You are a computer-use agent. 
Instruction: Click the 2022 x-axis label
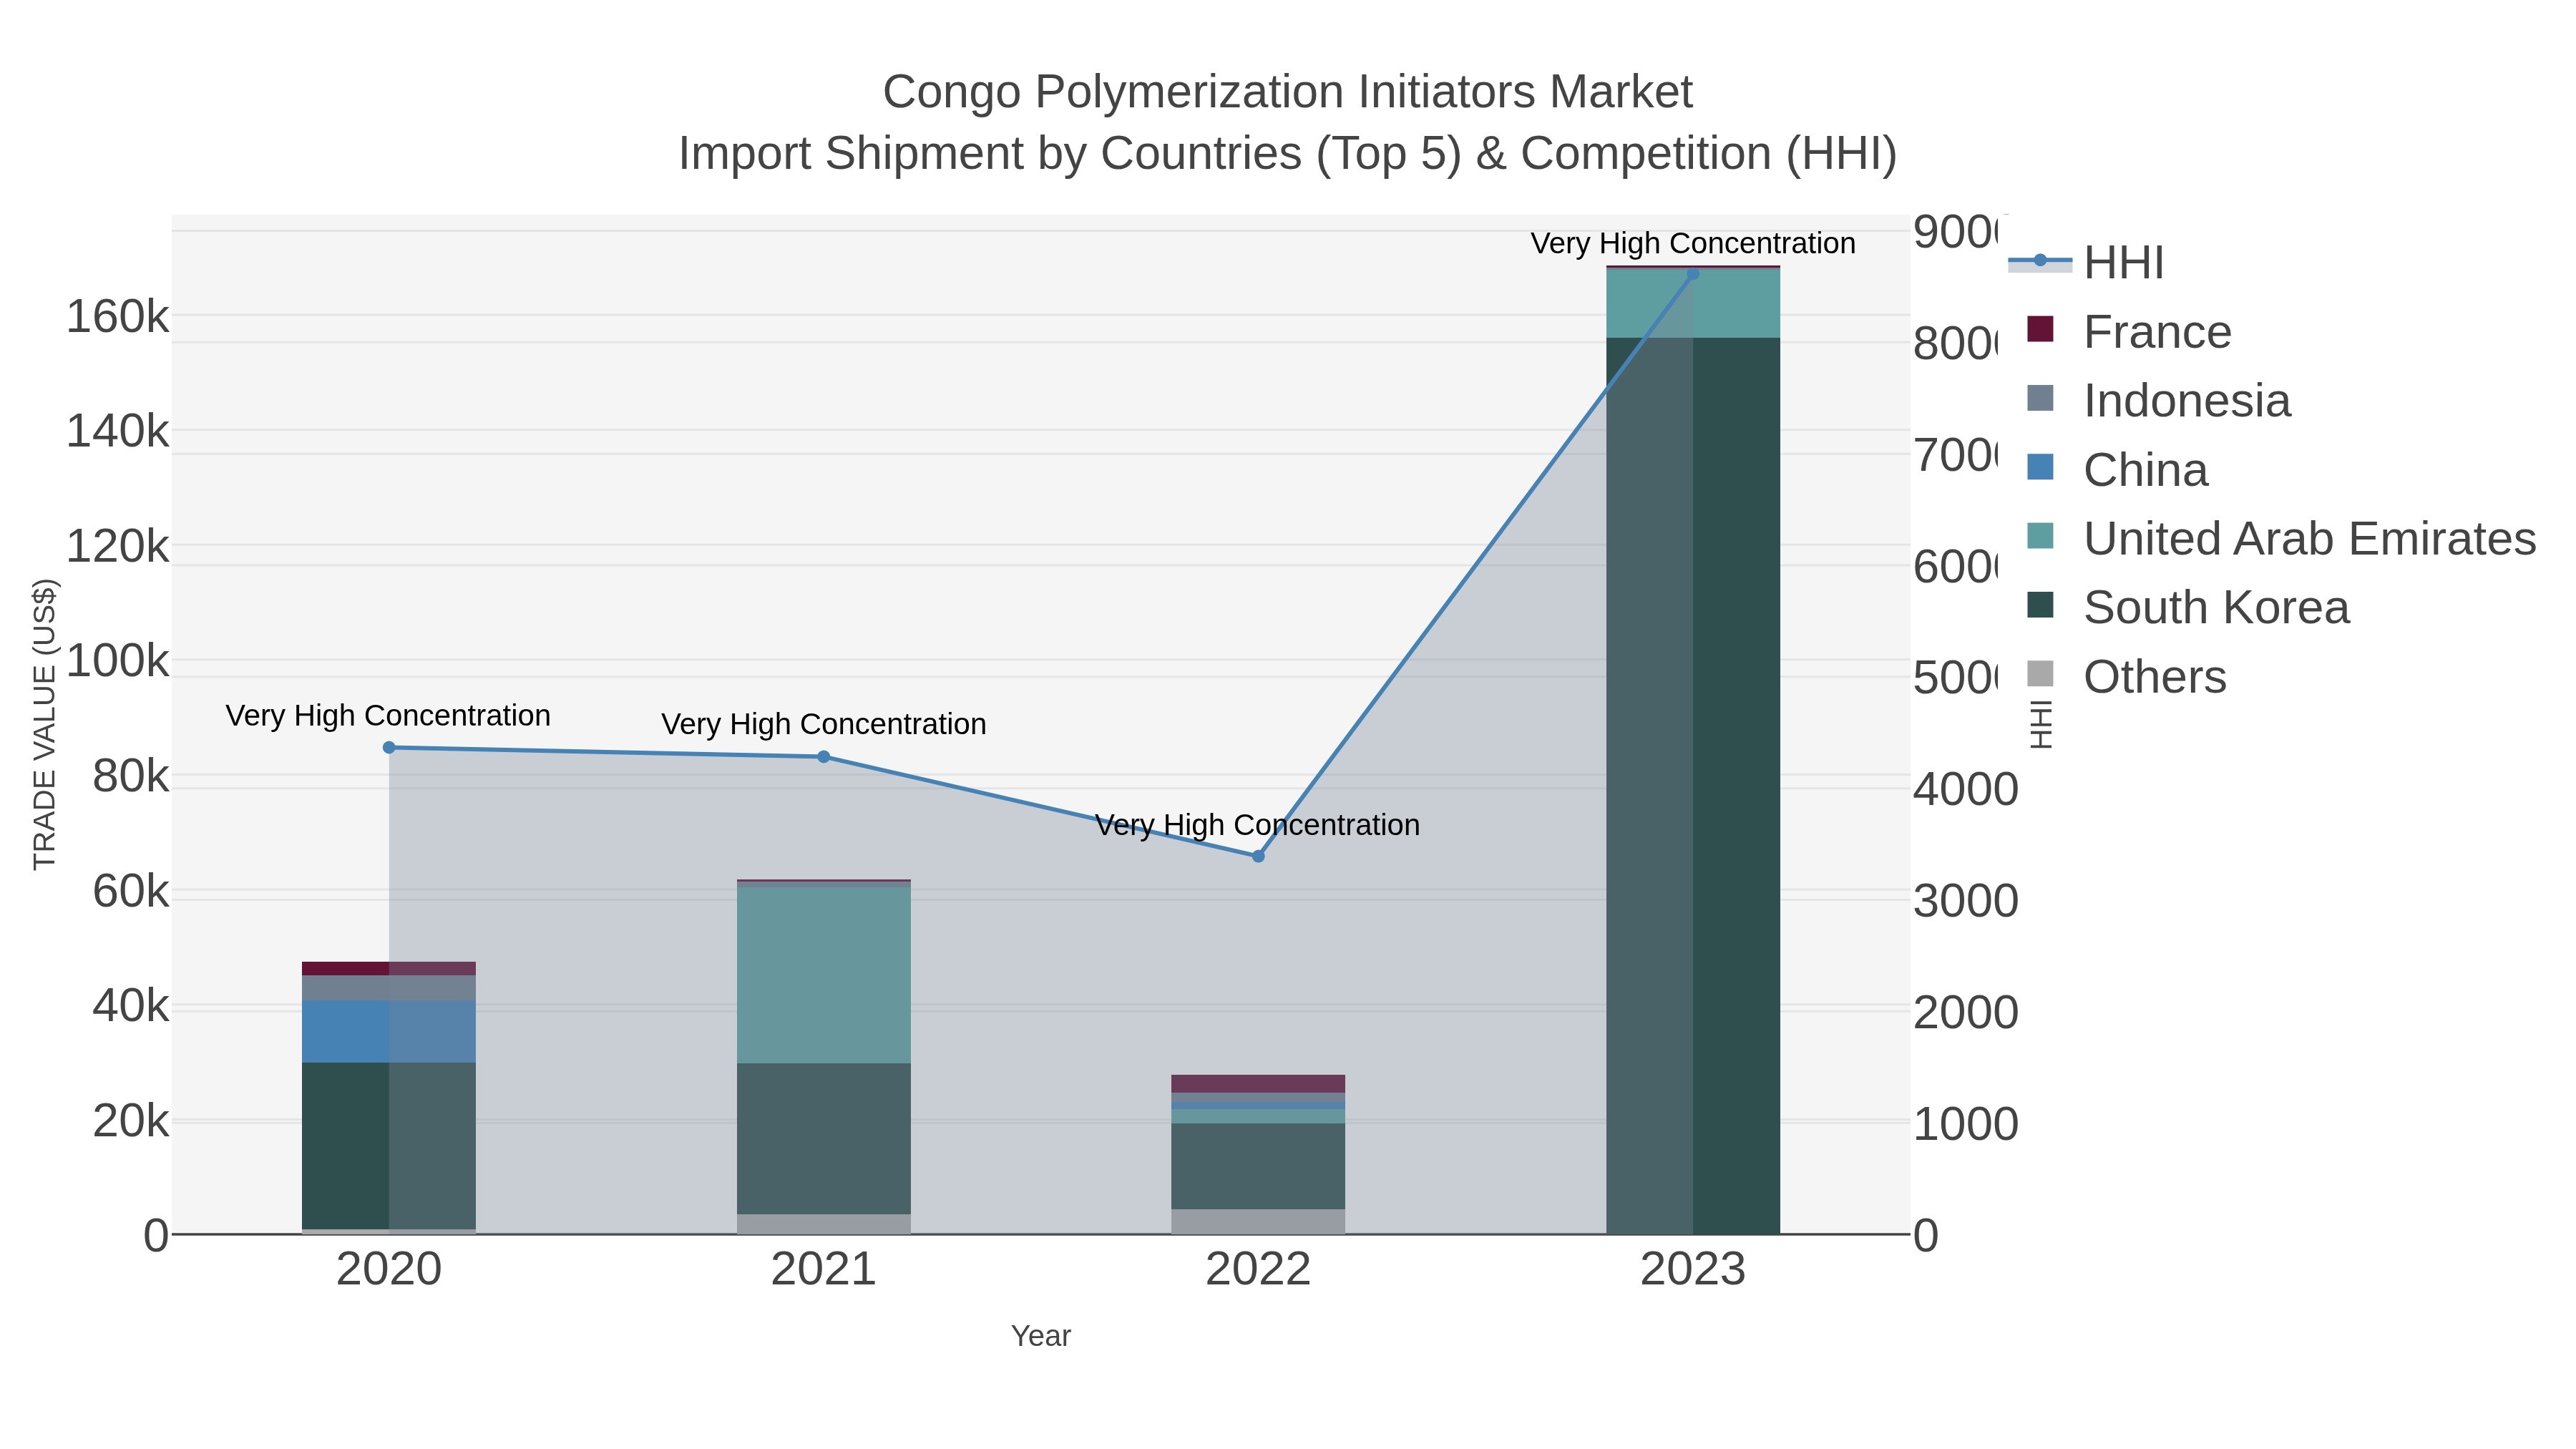[x=1258, y=1270]
